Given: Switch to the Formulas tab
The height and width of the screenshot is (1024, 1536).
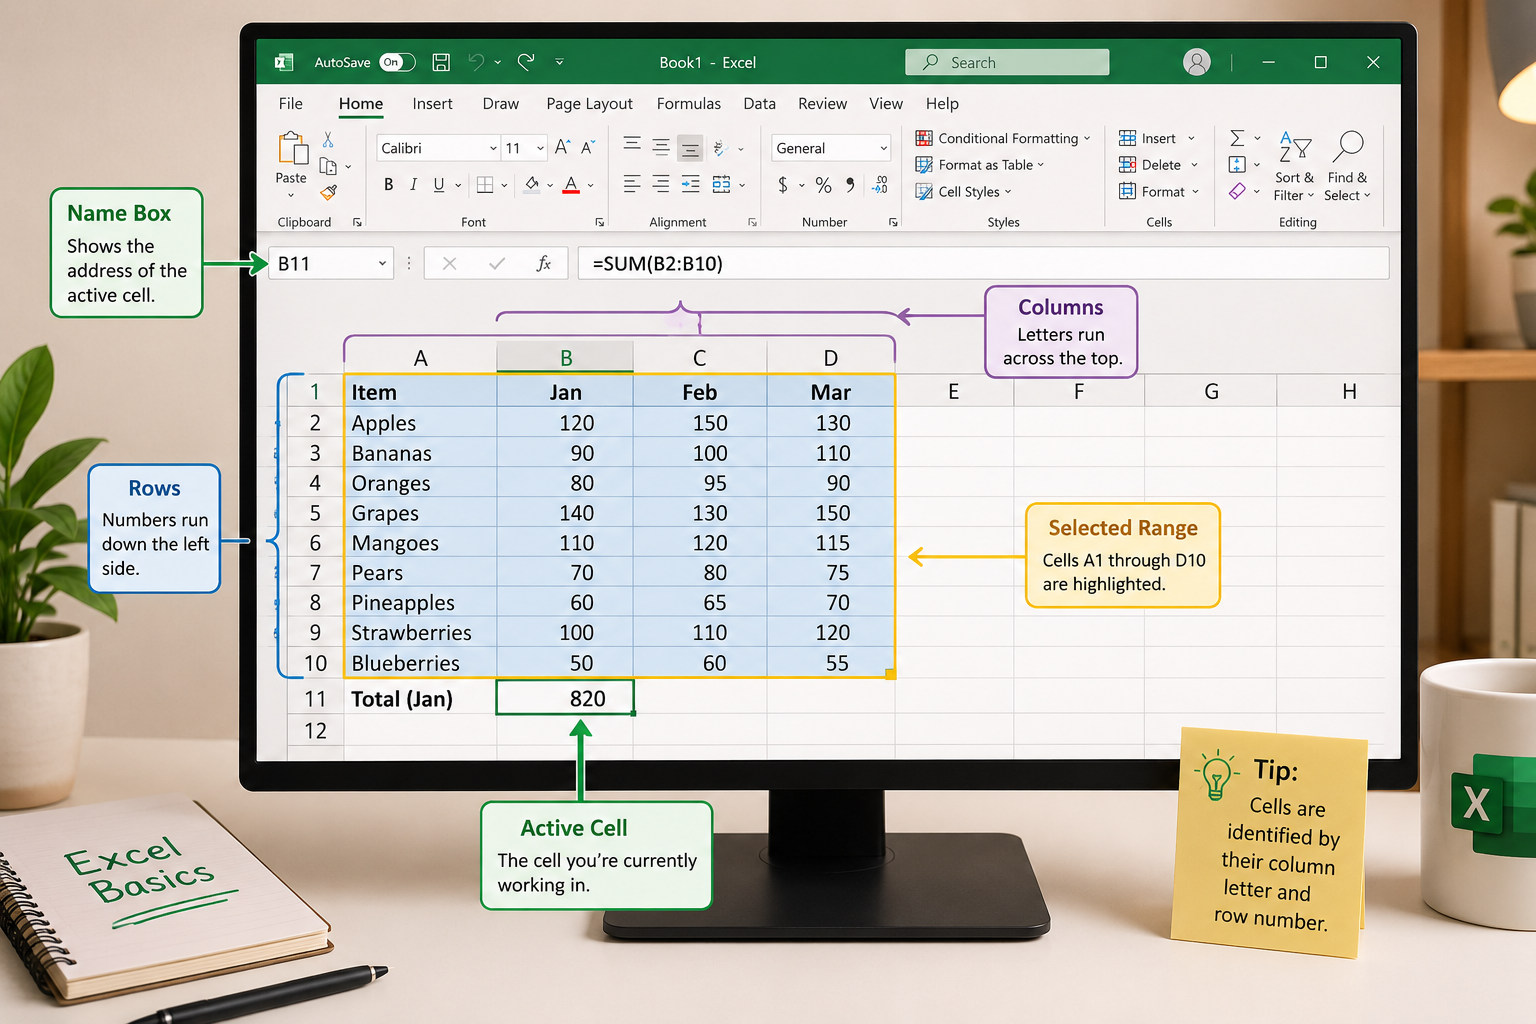Looking at the screenshot, I should (688, 103).
